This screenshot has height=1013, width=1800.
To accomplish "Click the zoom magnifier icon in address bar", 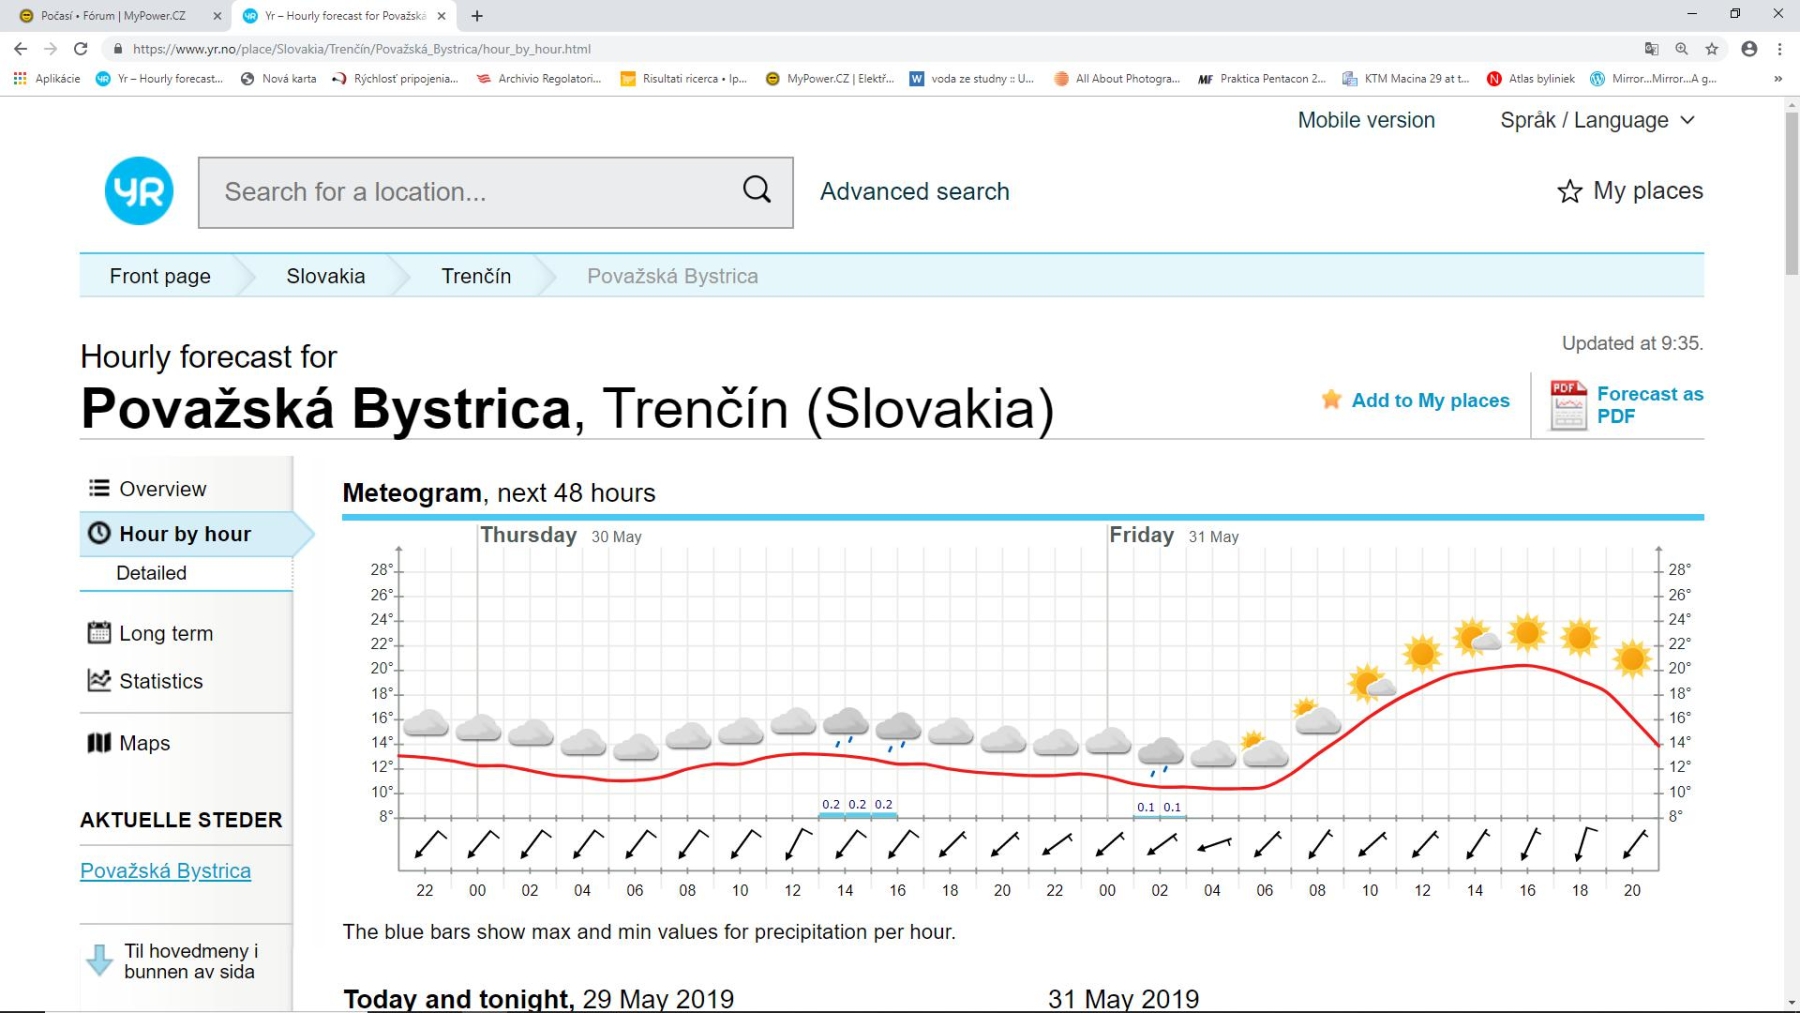I will point(1682,48).
